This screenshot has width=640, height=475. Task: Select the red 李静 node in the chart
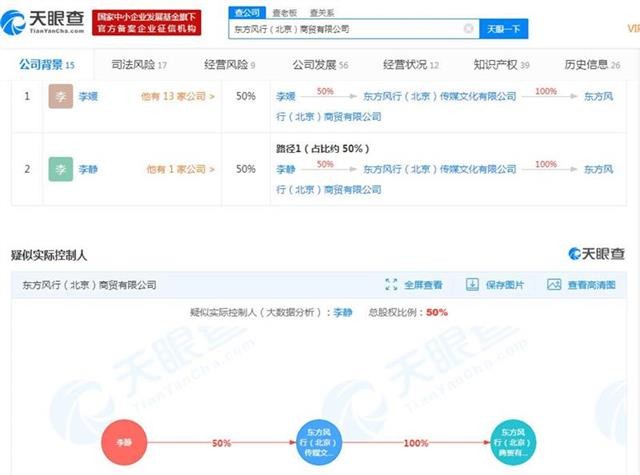click(125, 441)
